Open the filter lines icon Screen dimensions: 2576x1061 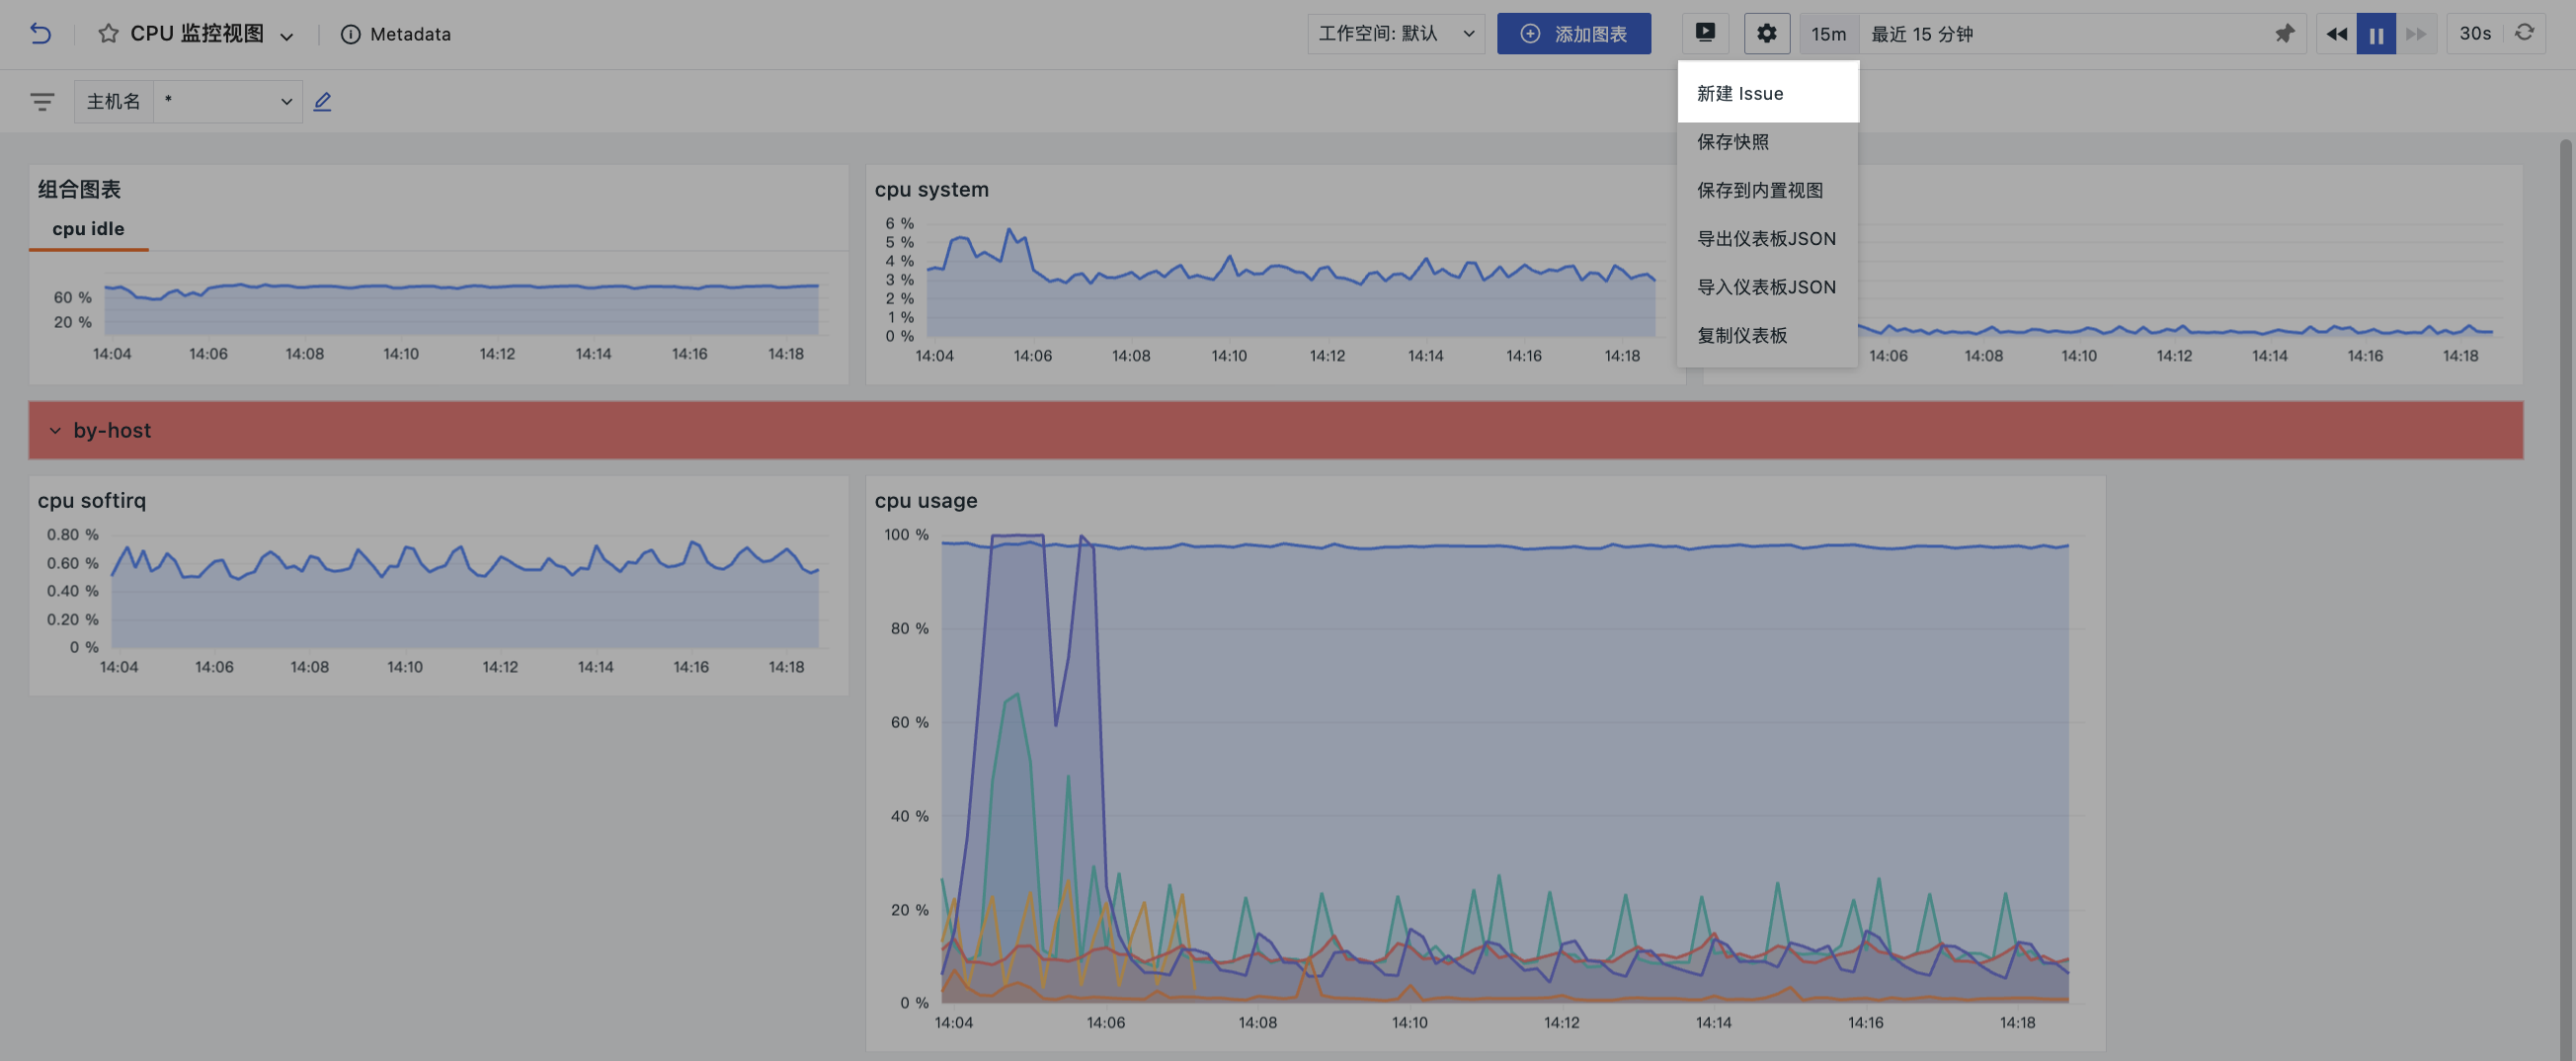tap(42, 102)
